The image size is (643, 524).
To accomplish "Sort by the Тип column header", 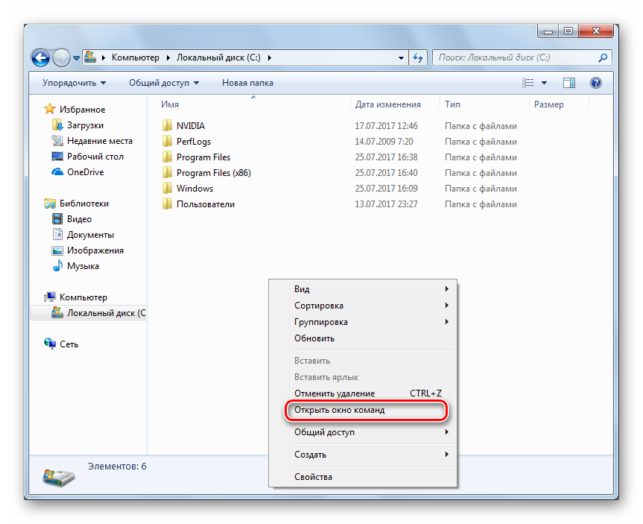I will pos(453,105).
